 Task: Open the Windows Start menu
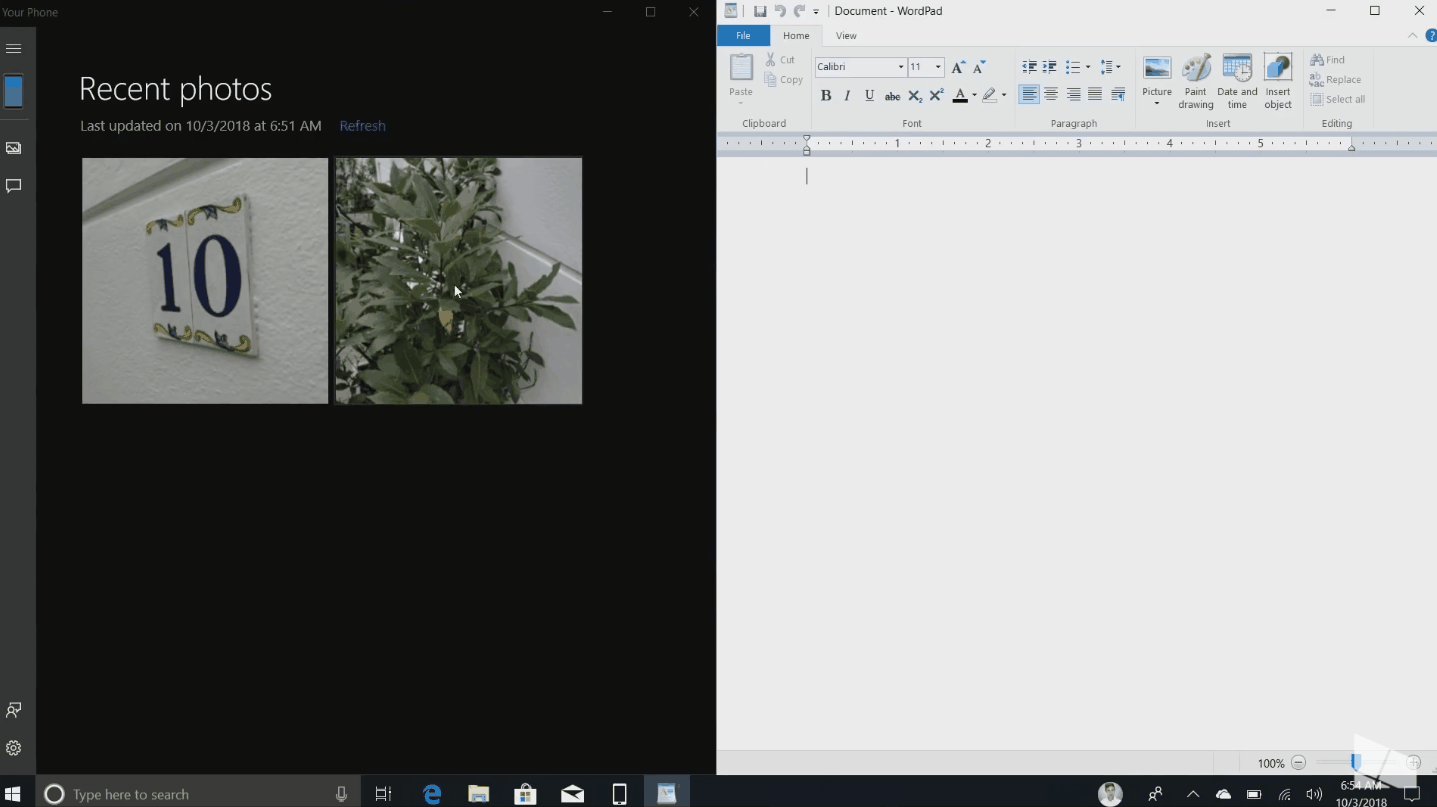coord(13,794)
